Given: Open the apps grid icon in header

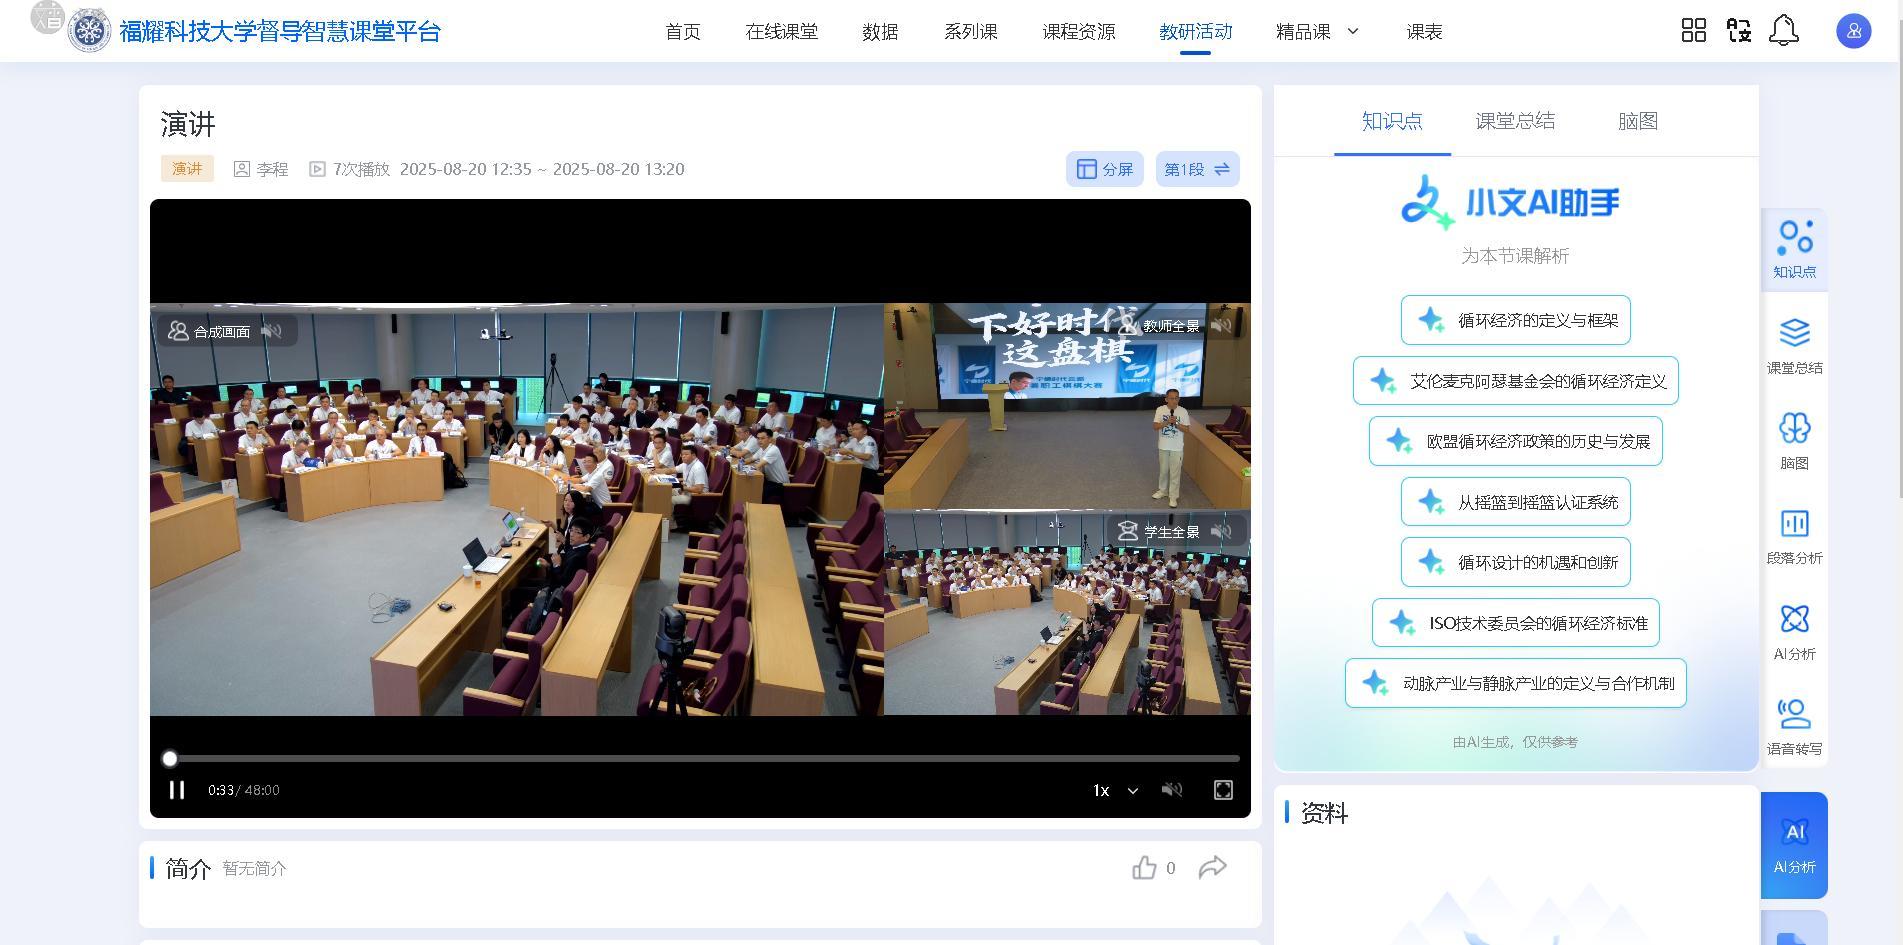Looking at the screenshot, I should tap(1693, 31).
